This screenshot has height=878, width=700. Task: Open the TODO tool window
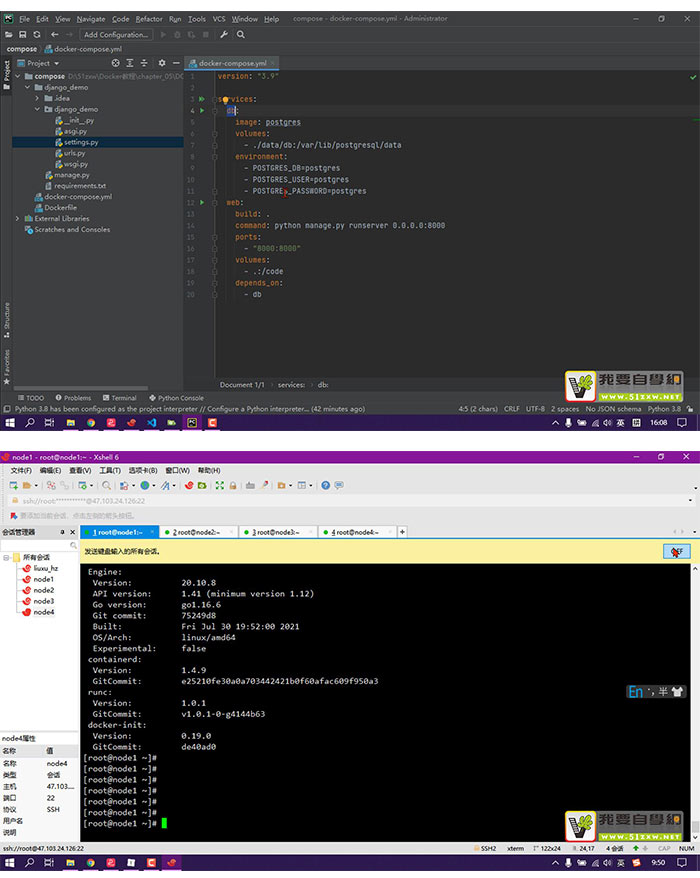31,398
